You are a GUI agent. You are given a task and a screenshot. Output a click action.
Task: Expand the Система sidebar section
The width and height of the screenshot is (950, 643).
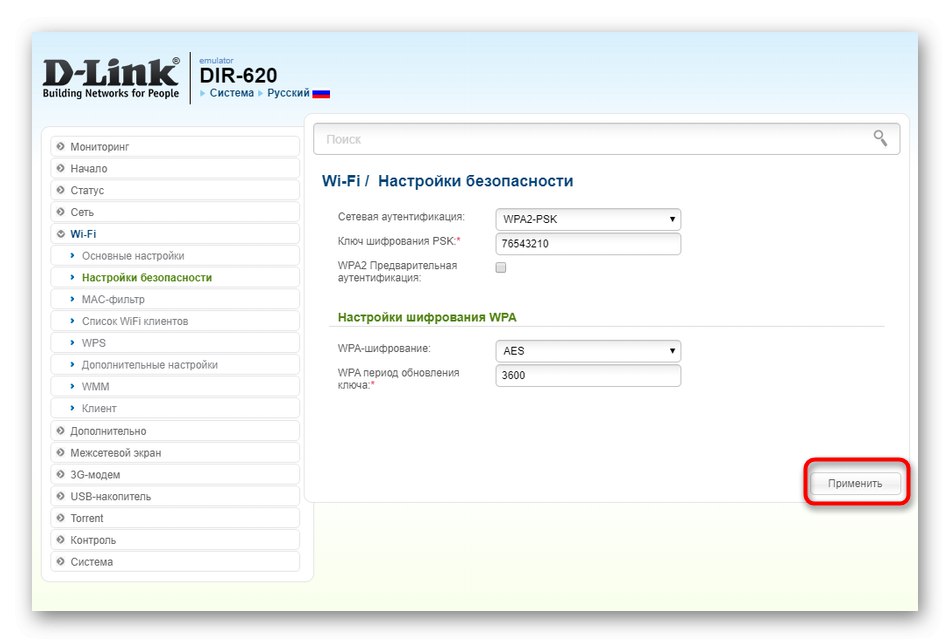pos(175,562)
